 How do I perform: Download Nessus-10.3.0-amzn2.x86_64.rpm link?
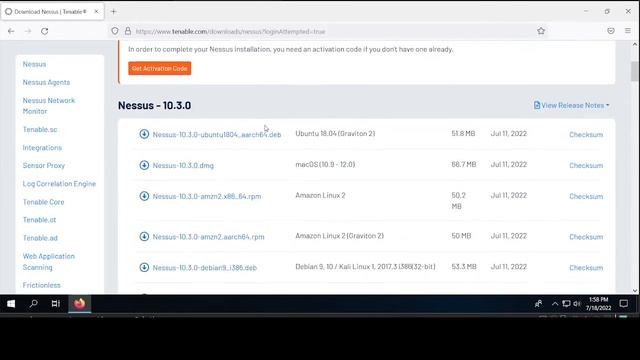[207, 196]
